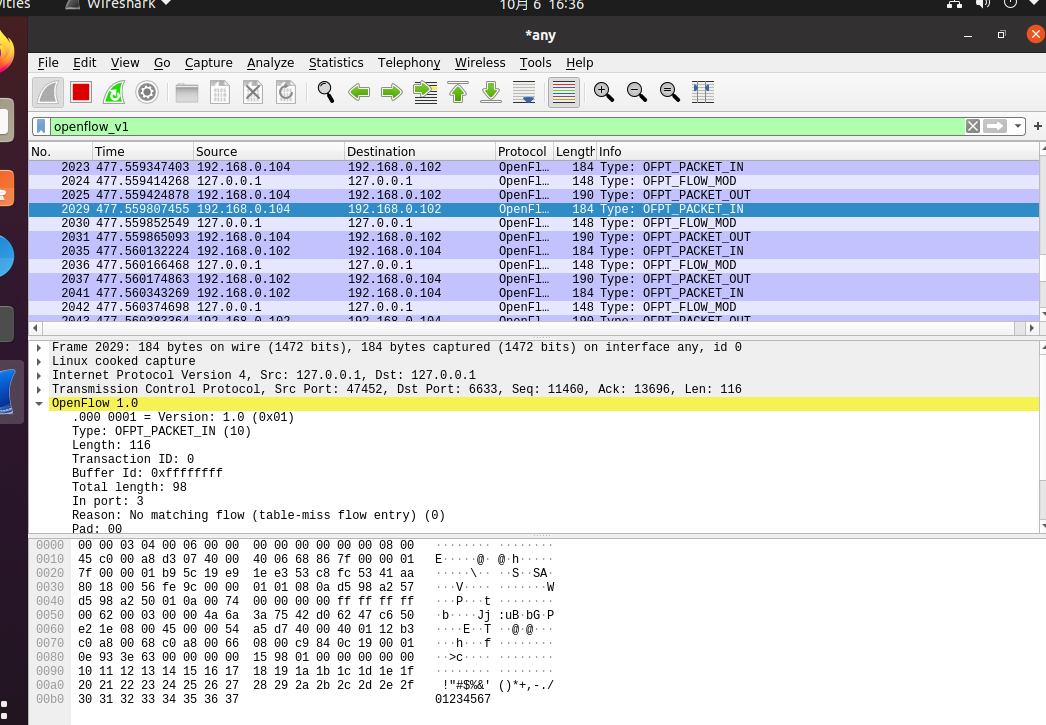The width and height of the screenshot is (1046, 725).
Task: Open the View menu
Action: [x=125, y=63]
